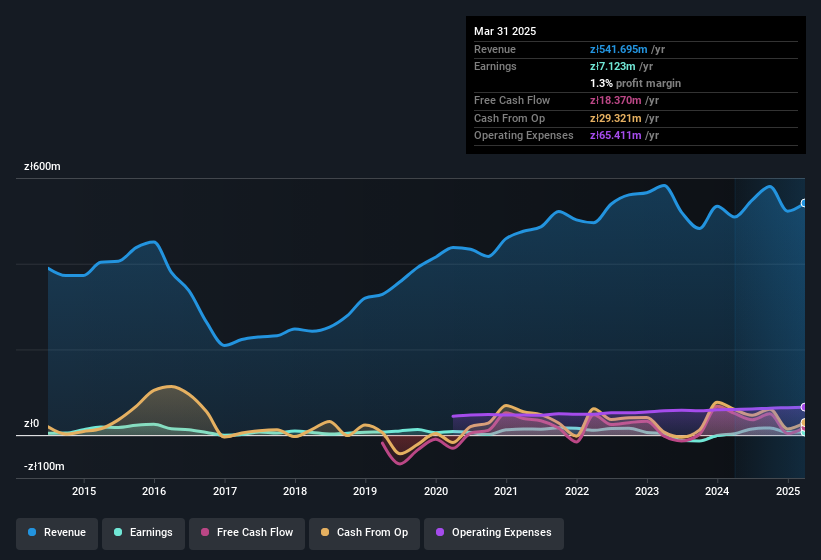Click the 2022 x-axis label
The image size is (821, 560).
576,491
